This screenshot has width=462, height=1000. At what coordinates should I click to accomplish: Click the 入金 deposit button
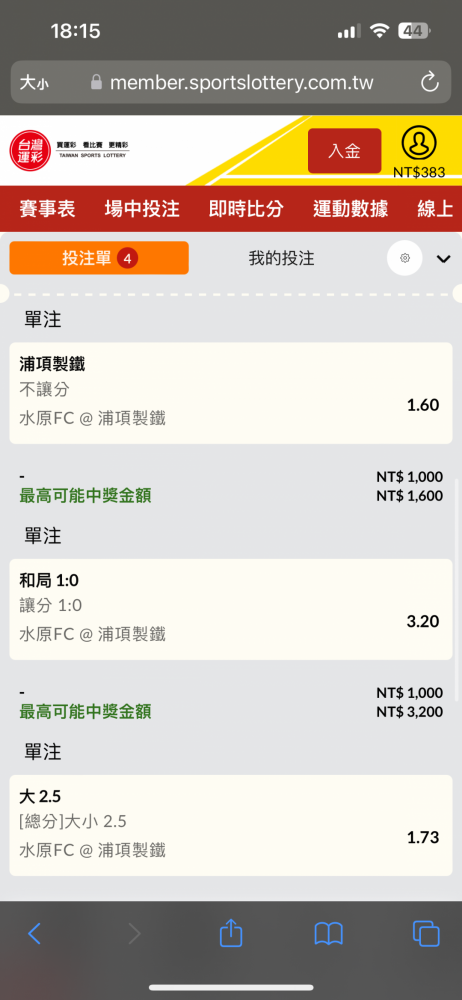pos(345,151)
